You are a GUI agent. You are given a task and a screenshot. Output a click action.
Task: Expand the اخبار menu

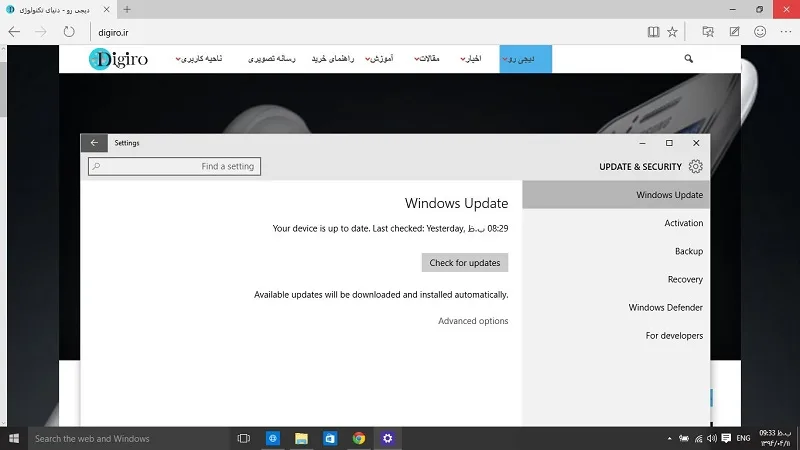tap(471, 59)
